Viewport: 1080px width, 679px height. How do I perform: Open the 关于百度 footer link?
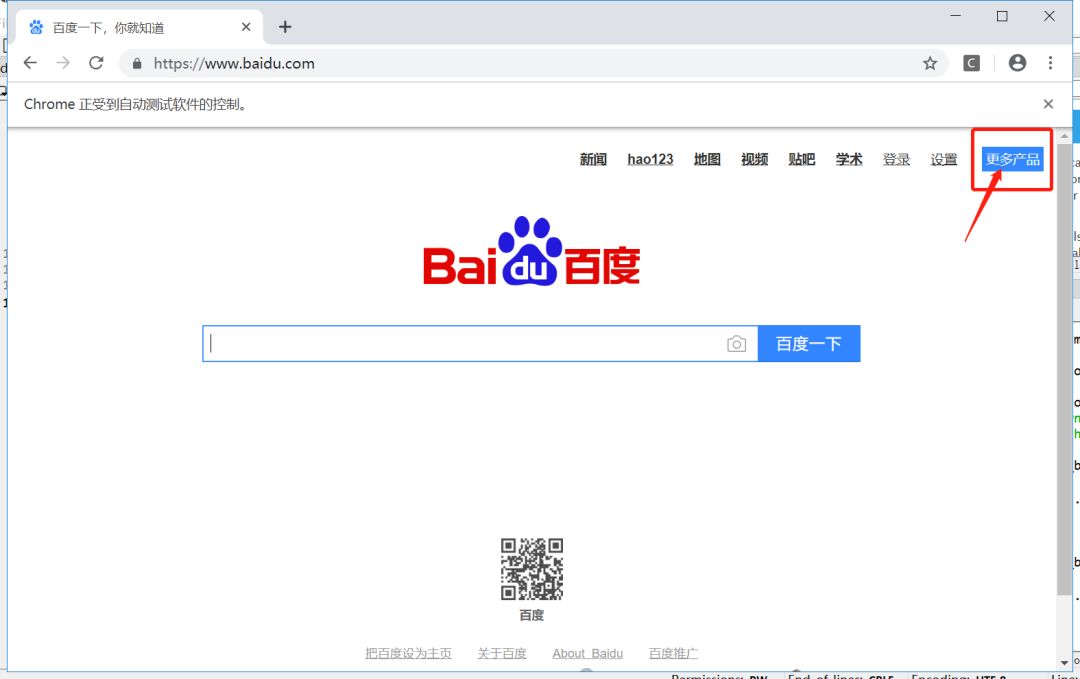click(502, 654)
